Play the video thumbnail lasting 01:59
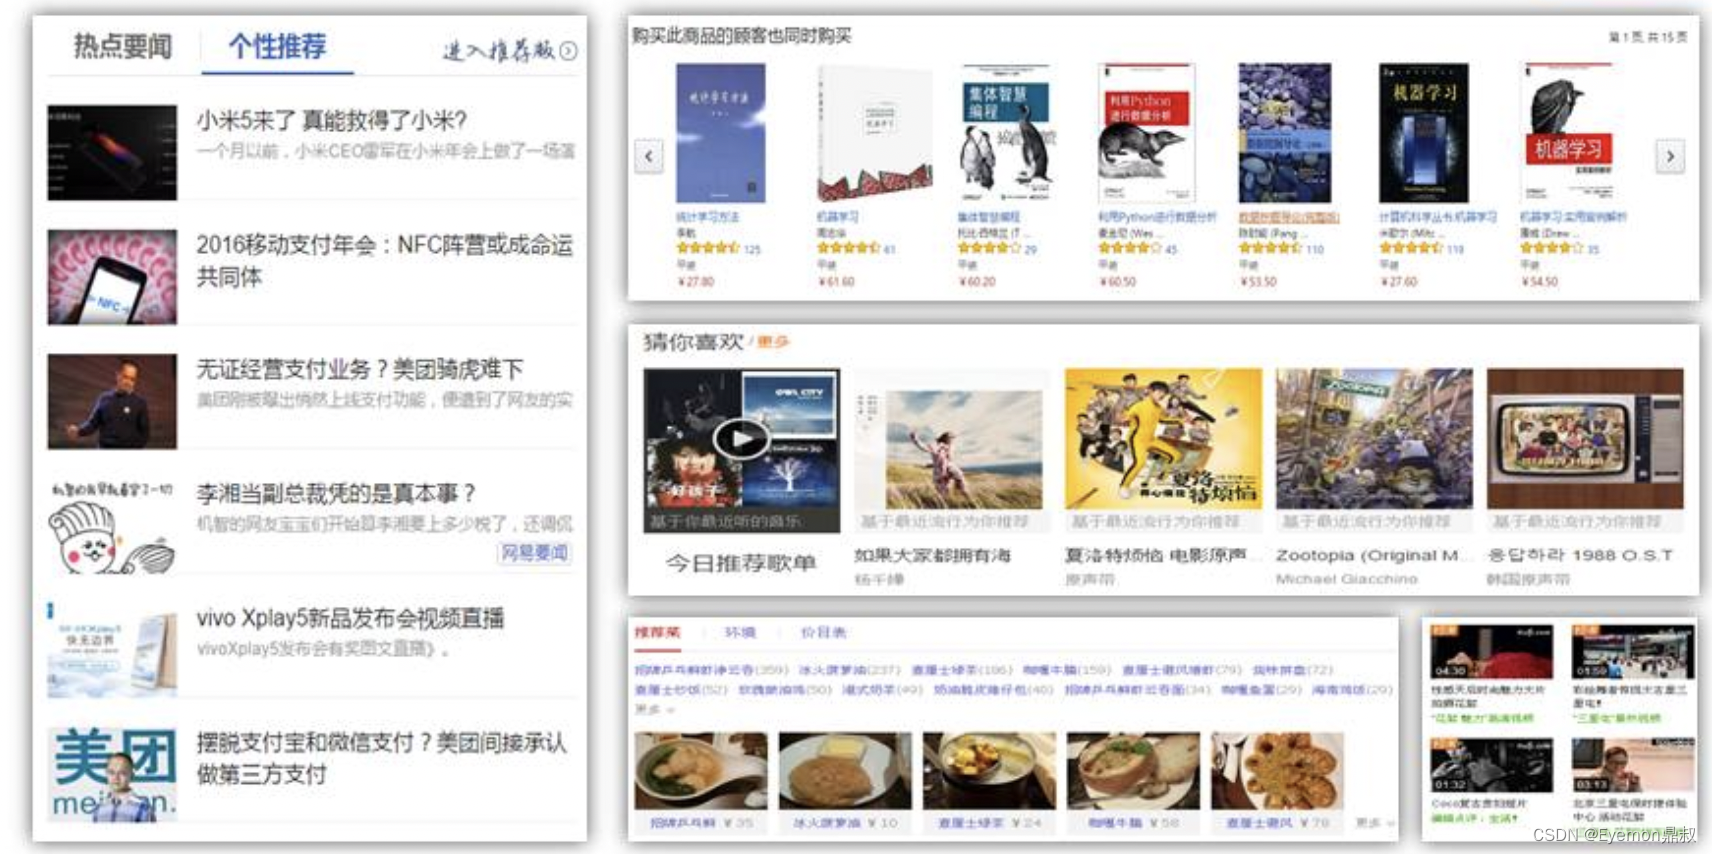This screenshot has height=854, width=1712. point(1633,651)
